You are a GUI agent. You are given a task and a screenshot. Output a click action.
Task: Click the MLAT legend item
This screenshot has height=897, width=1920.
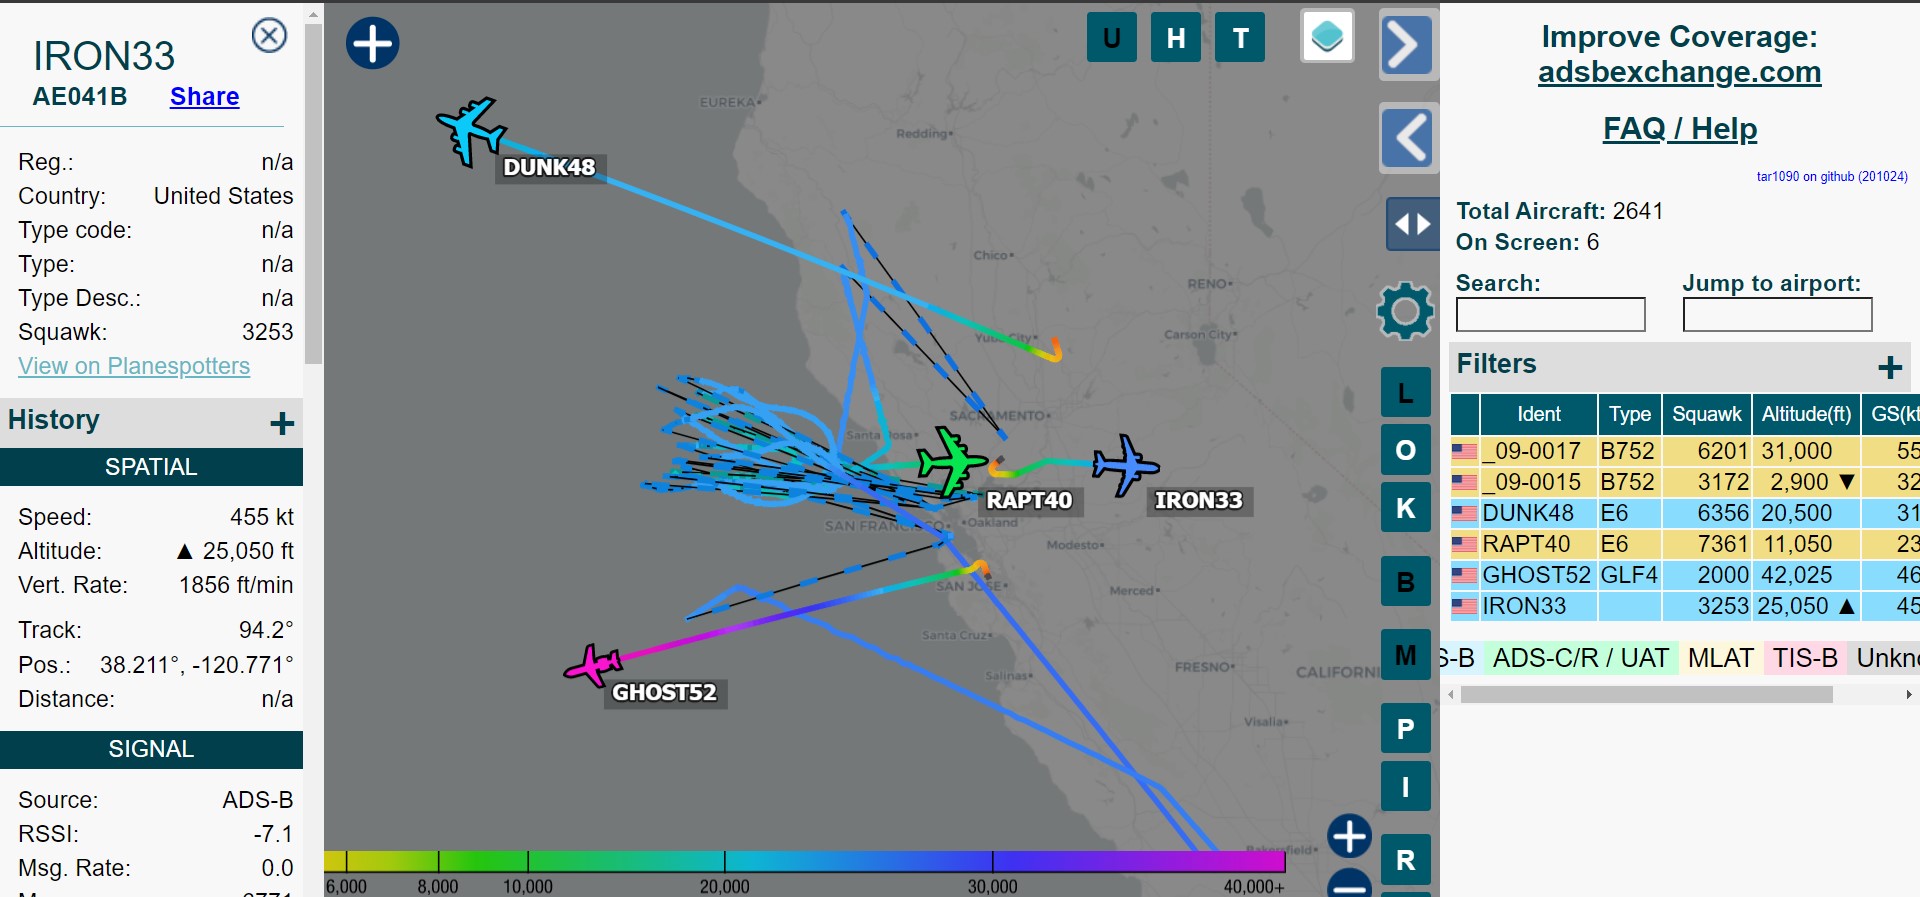[1721, 658]
